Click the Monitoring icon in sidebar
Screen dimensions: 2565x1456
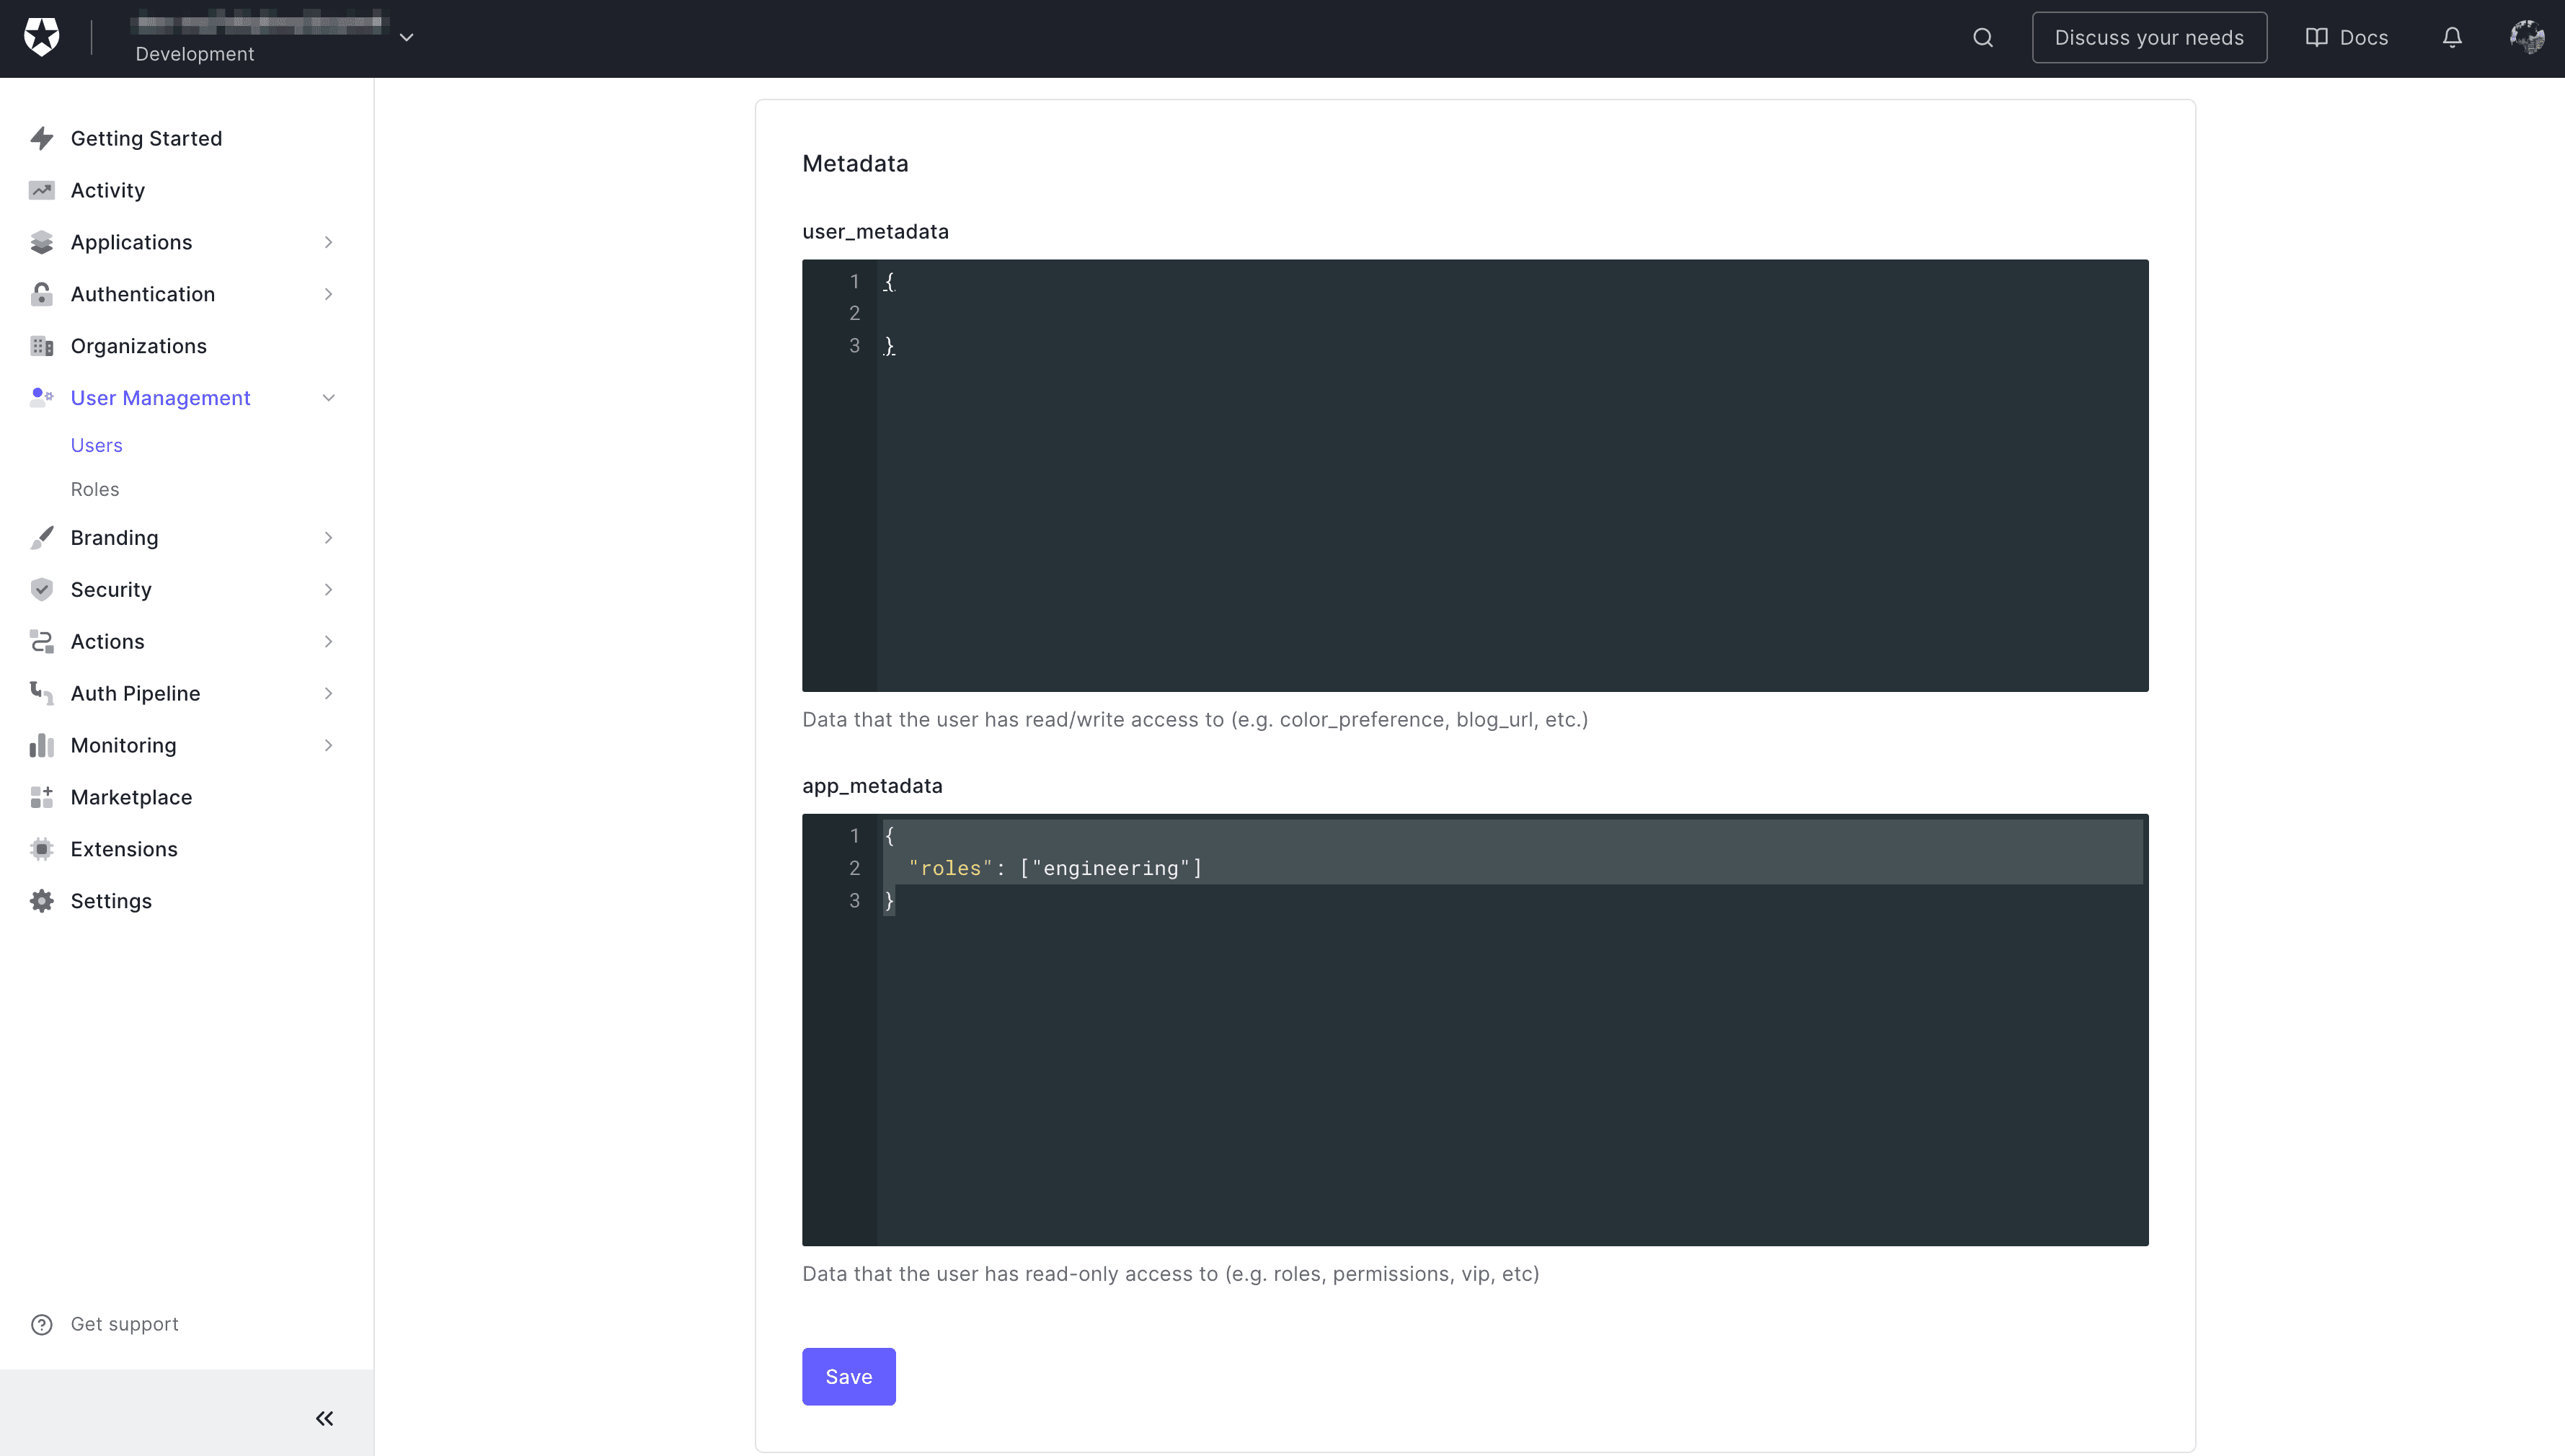click(44, 745)
